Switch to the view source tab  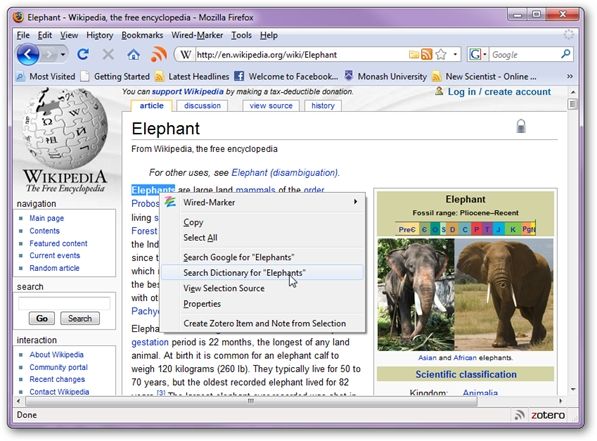click(x=271, y=105)
